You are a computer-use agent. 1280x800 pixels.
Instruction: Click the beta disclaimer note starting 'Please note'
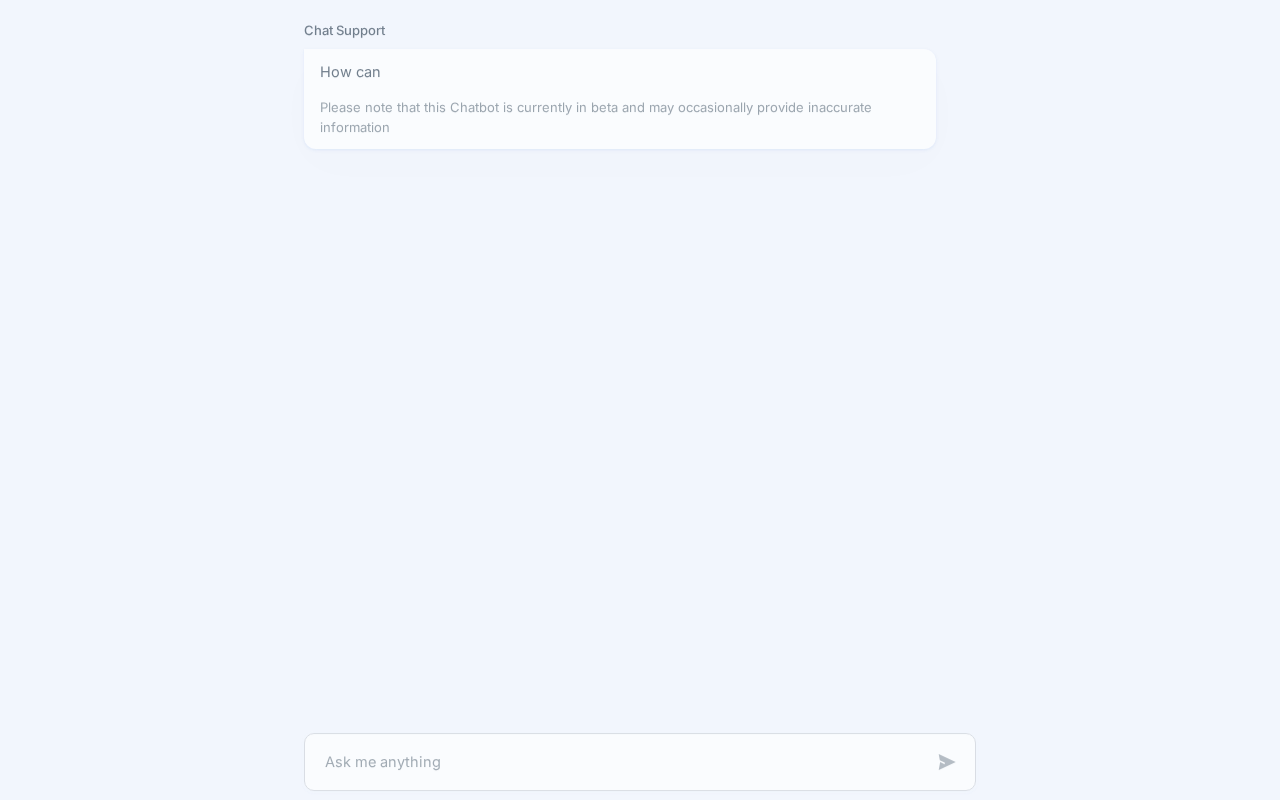[x=596, y=117]
